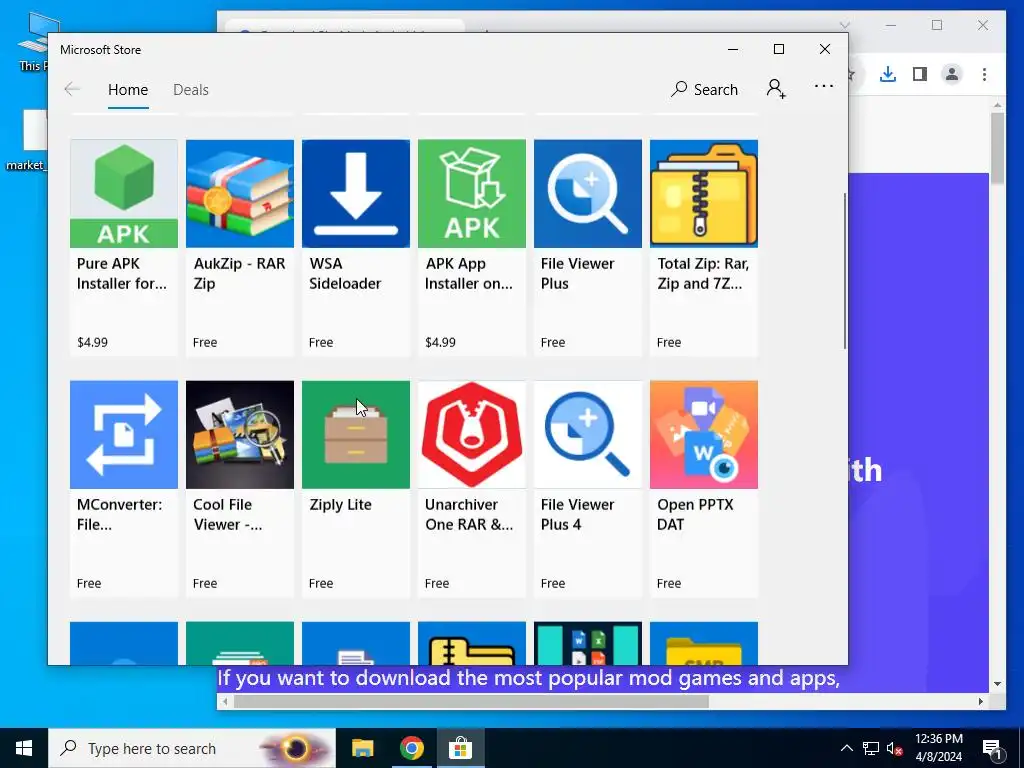Screen dimensions: 1024x768
Task: Open Unarchiver One RAR app icon
Action: [472, 434]
